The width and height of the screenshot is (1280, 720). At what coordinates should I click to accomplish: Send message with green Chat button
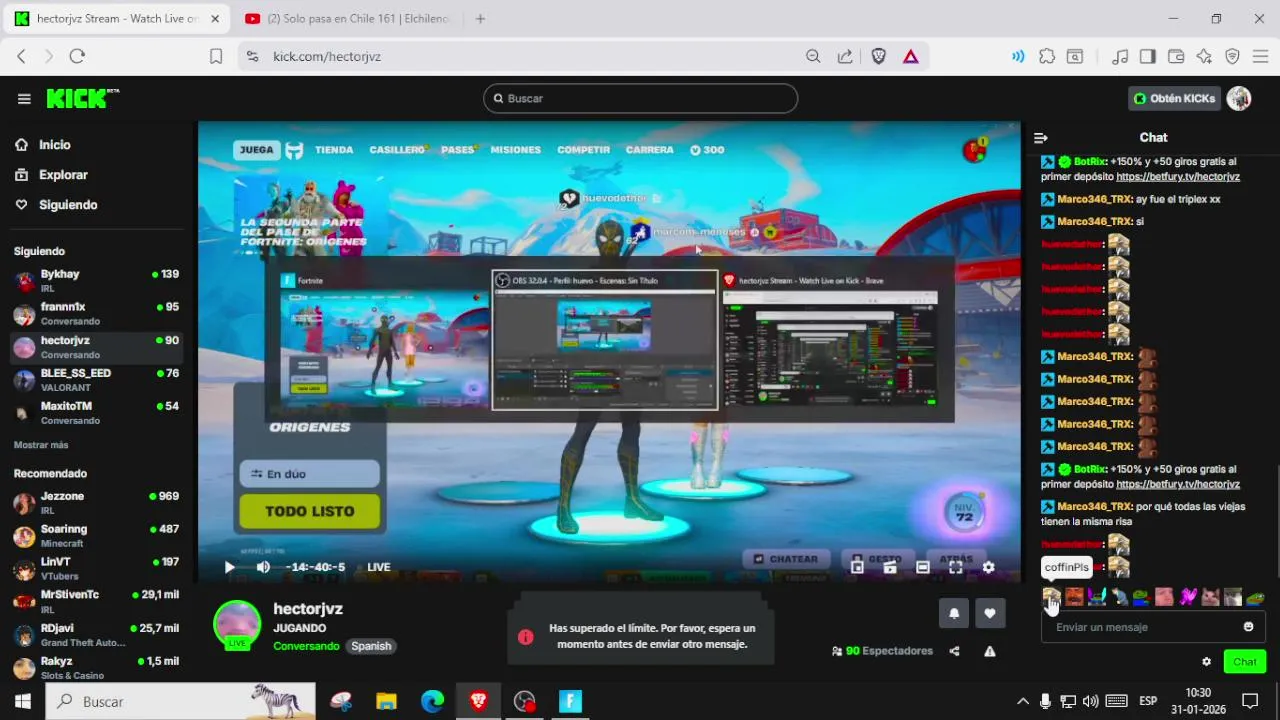click(x=1245, y=662)
